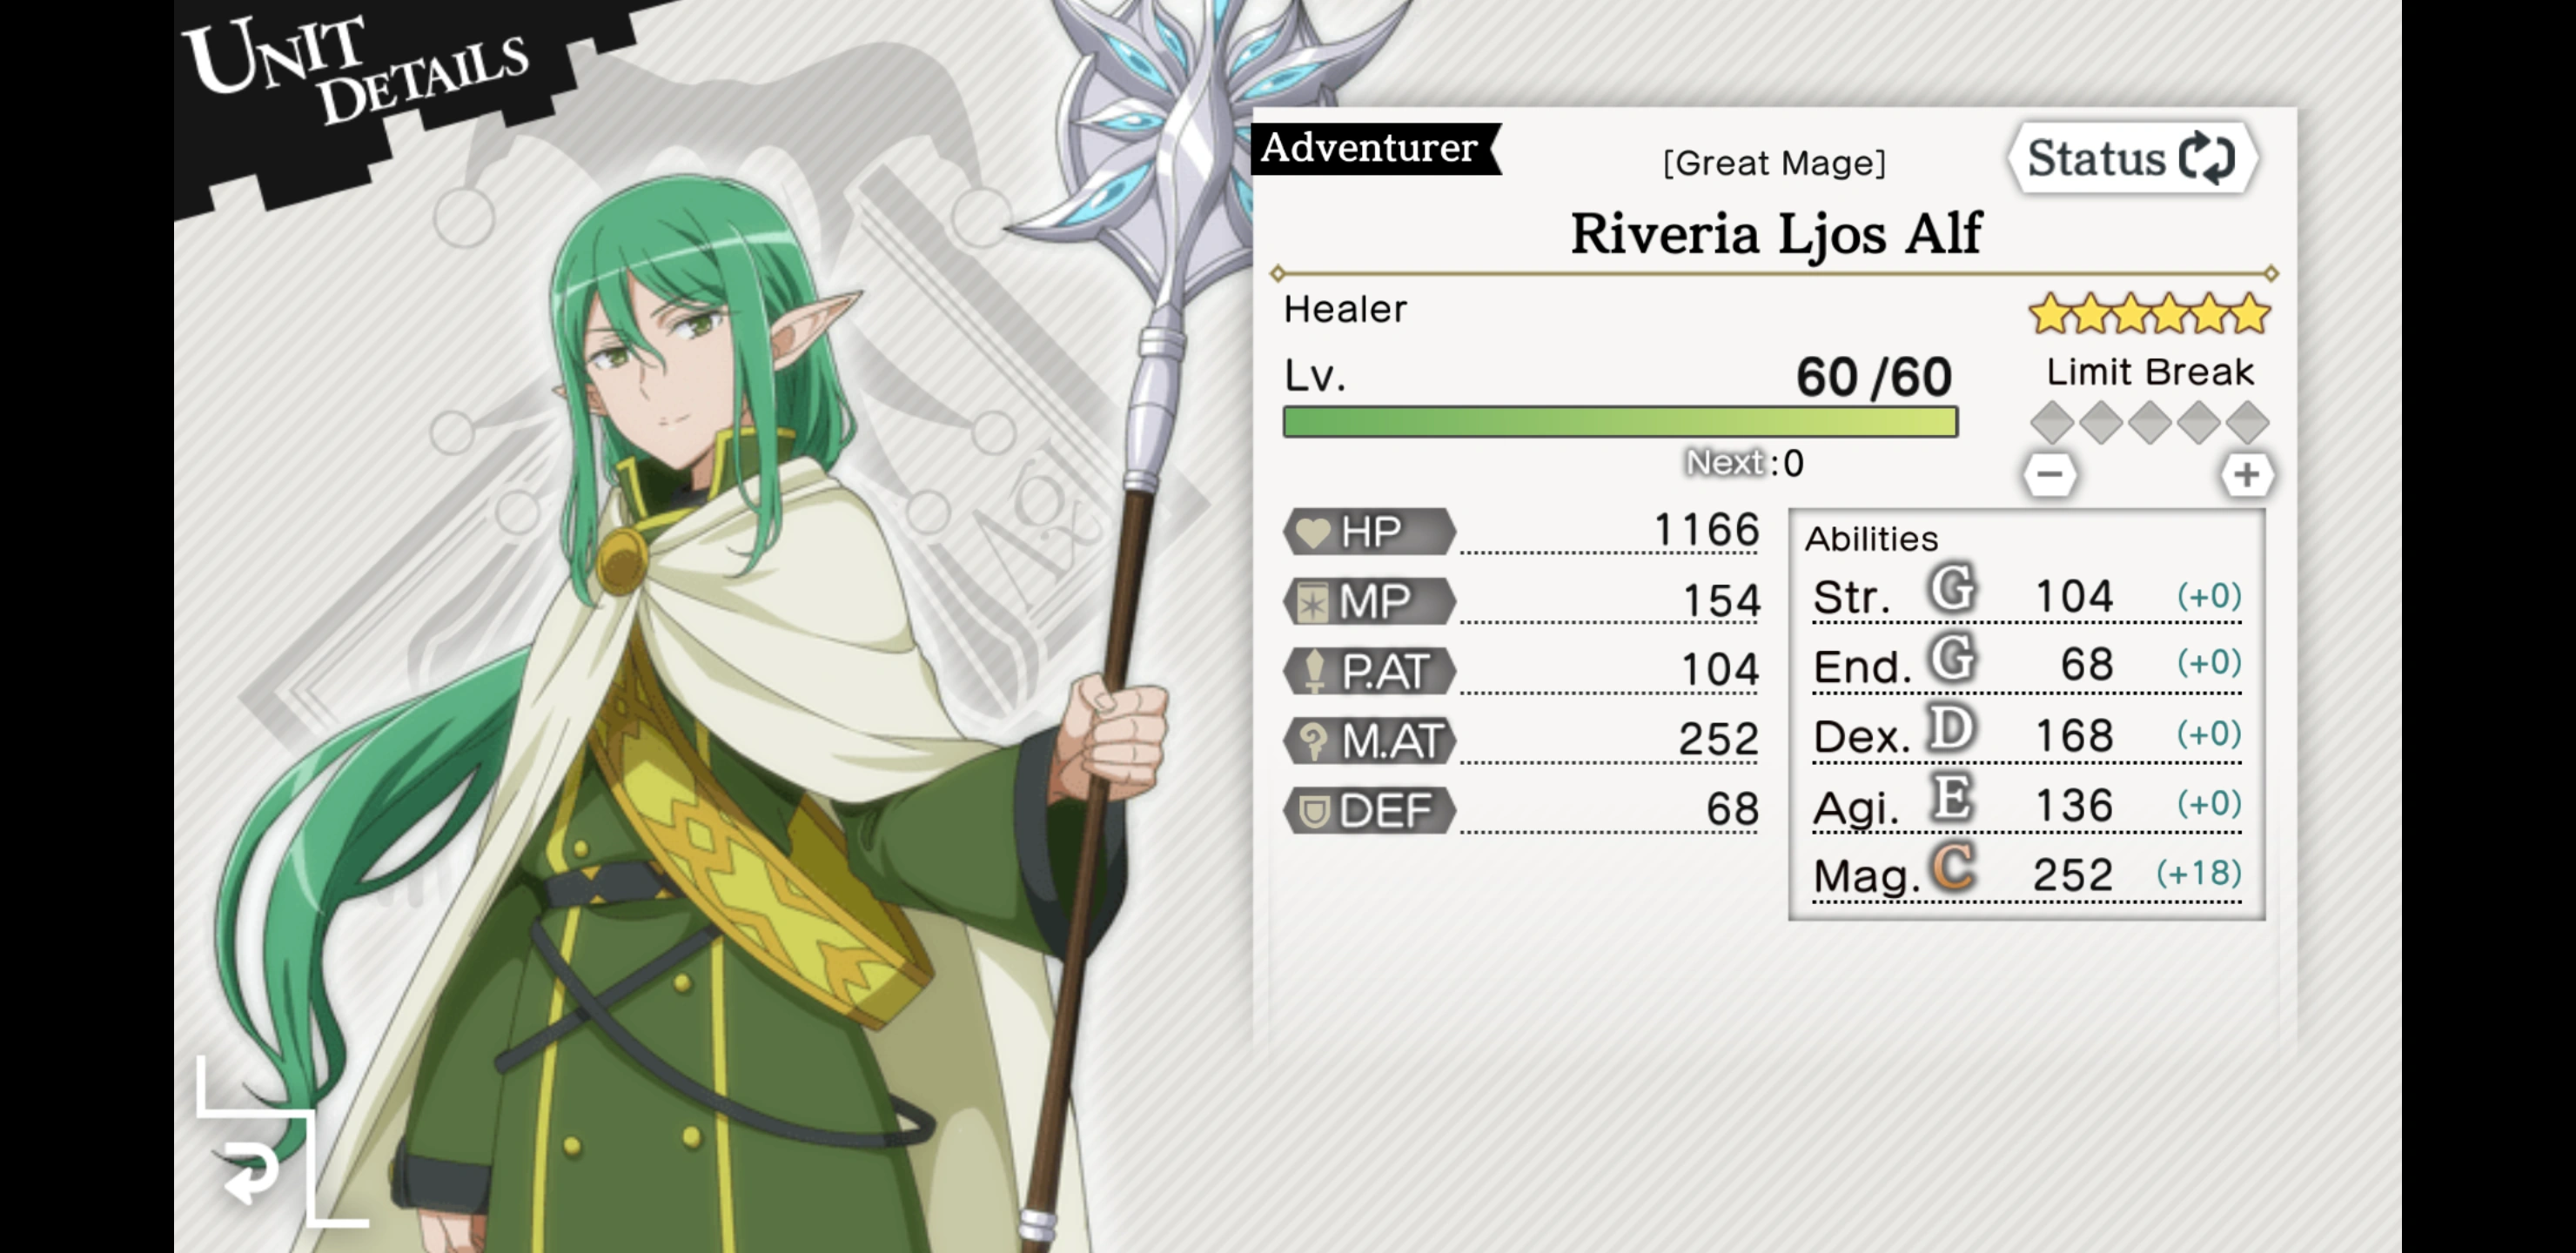Toggle the Status switch button
The height and width of the screenshot is (1253, 2576).
point(2132,158)
